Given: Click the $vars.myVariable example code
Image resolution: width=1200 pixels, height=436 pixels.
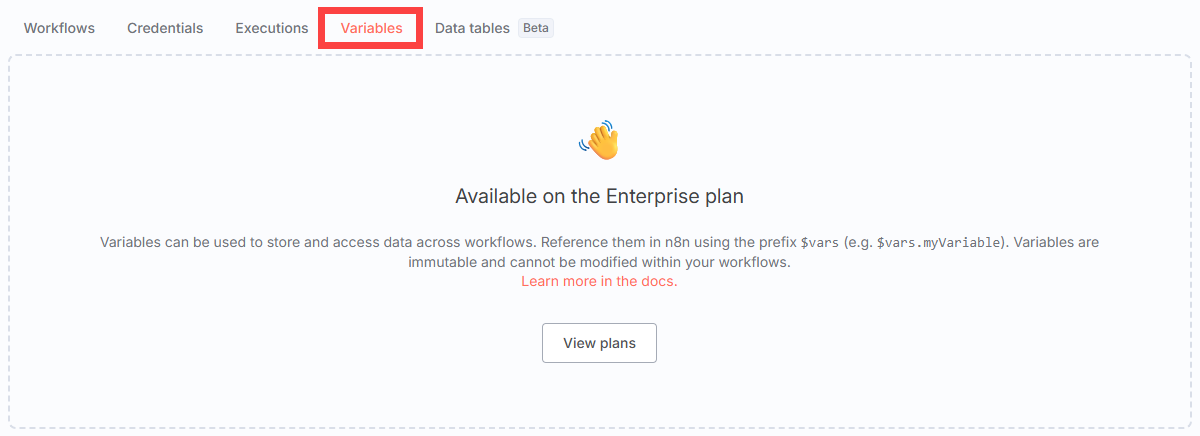Looking at the screenshot, I should (939, 243).
